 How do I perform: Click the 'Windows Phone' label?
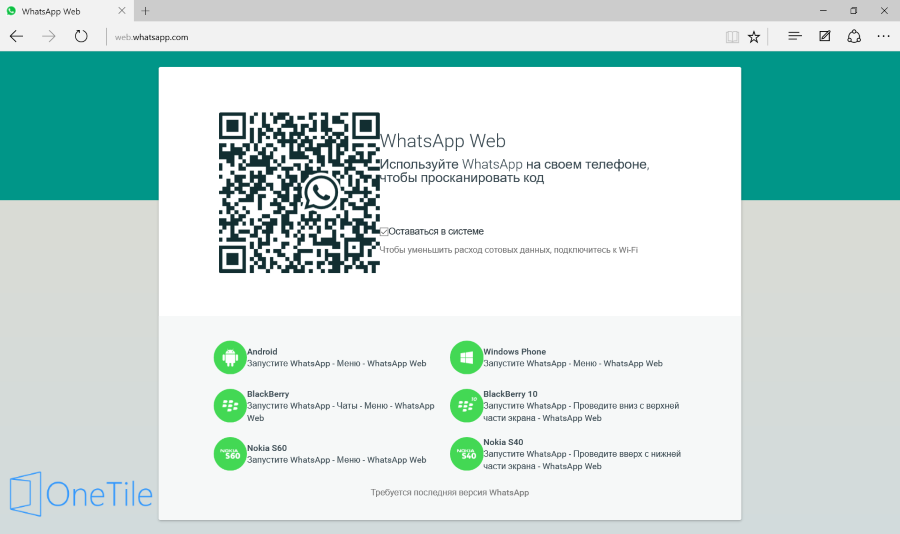[514, 351]
